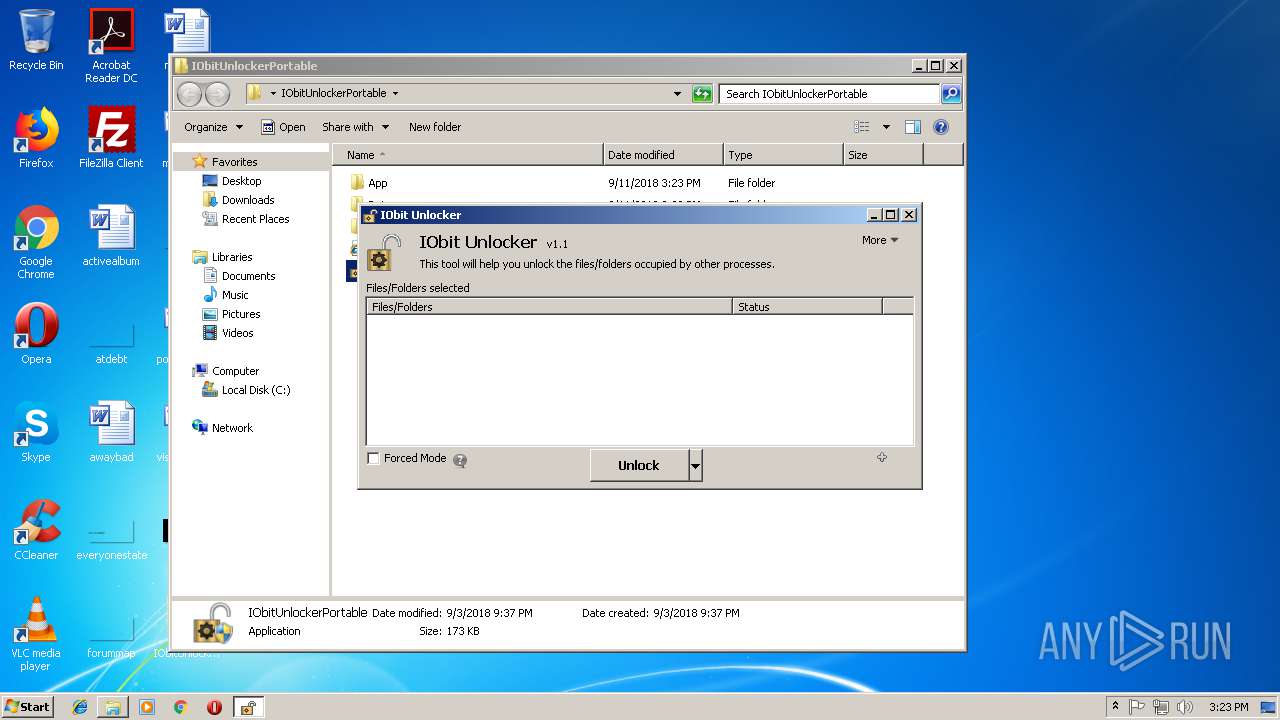Open the Share with dropdown
Image resolution: width=1280 pixels, height=720 pixels.
(x=355, y=127)
